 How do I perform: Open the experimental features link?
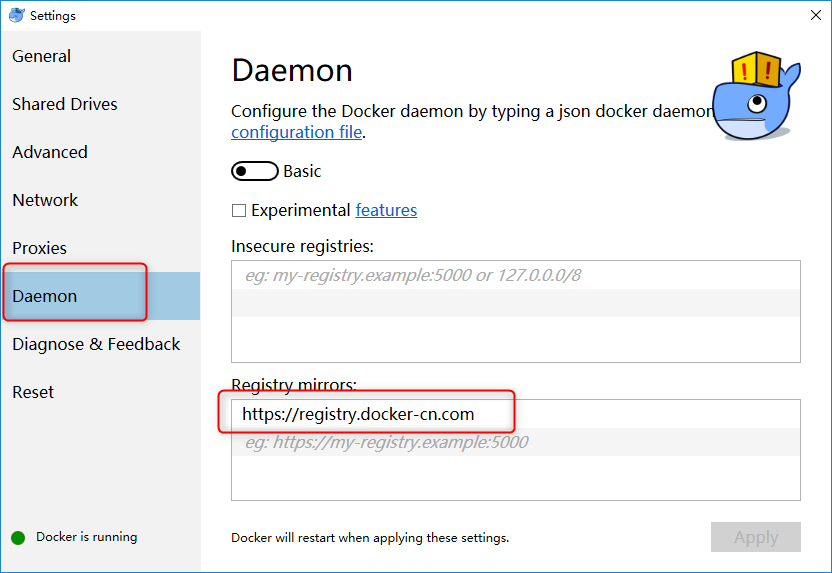click(x=386, y=211)
